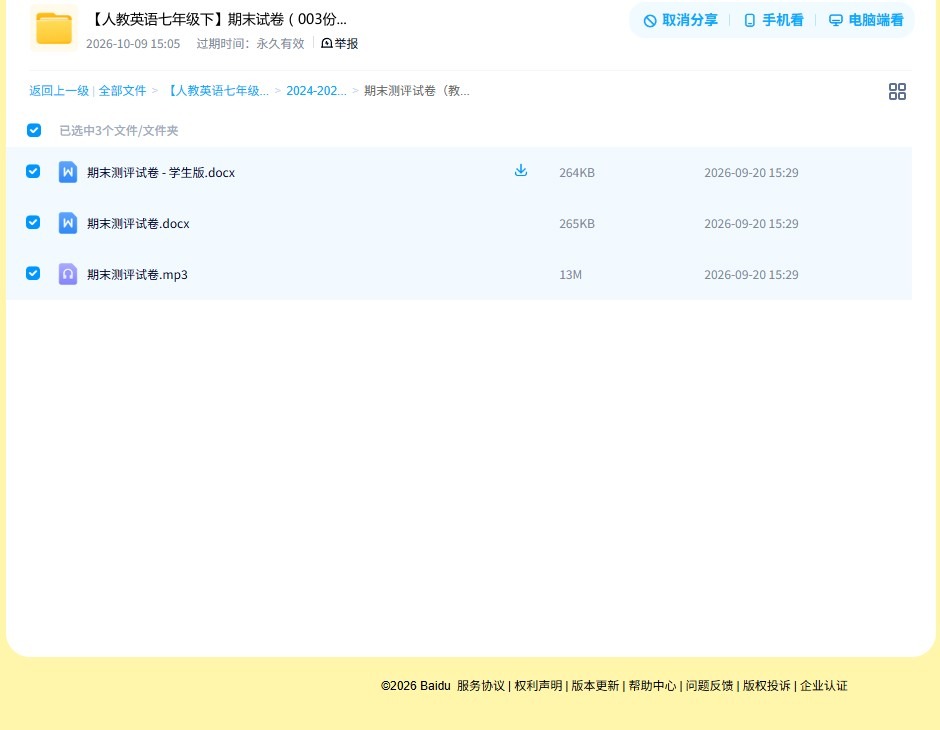940x730 pixels.
Task: Navigate to 全部文件 in breadcrumb
Action: coord(122,91)
